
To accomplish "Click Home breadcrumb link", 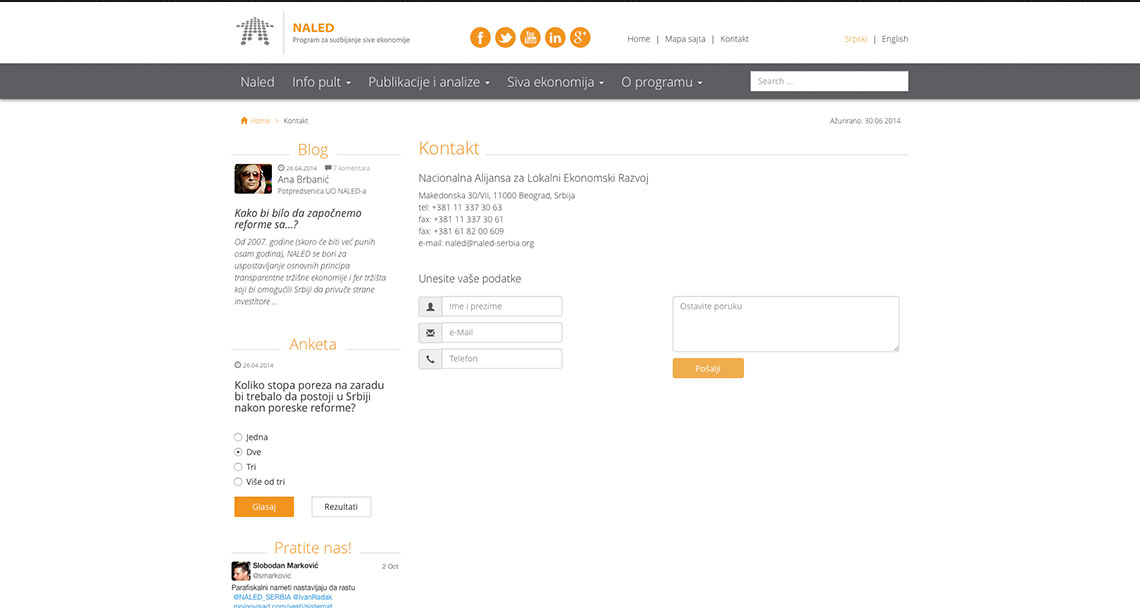I will coord(260,121).
